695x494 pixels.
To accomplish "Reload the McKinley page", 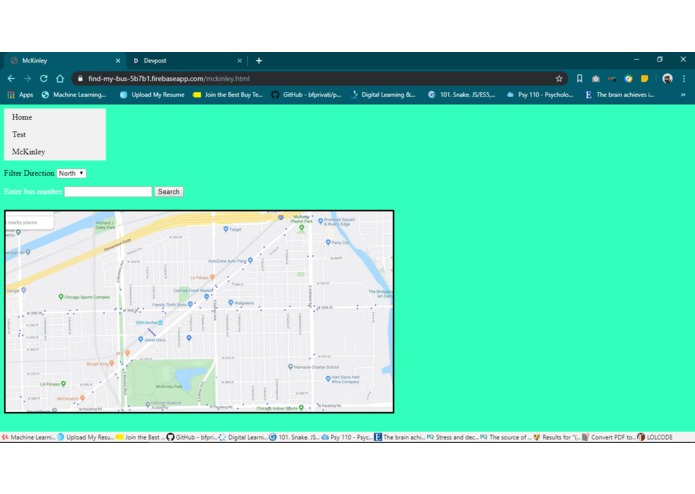I will click(x=43, y=78).
